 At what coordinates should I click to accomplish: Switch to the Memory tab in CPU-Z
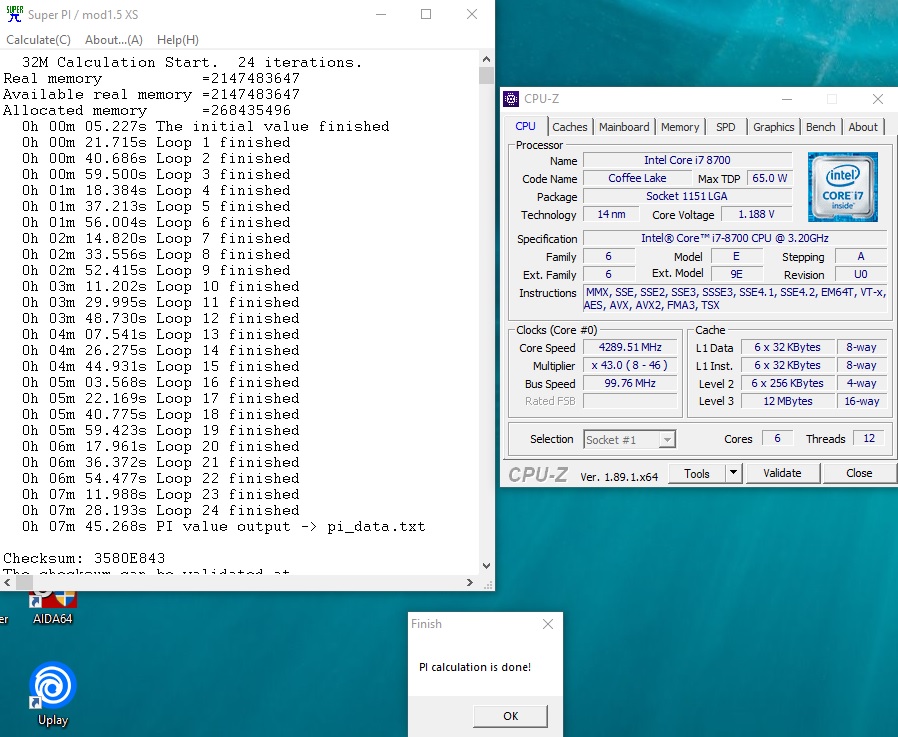pyautogui.click(x=680, y=127)
